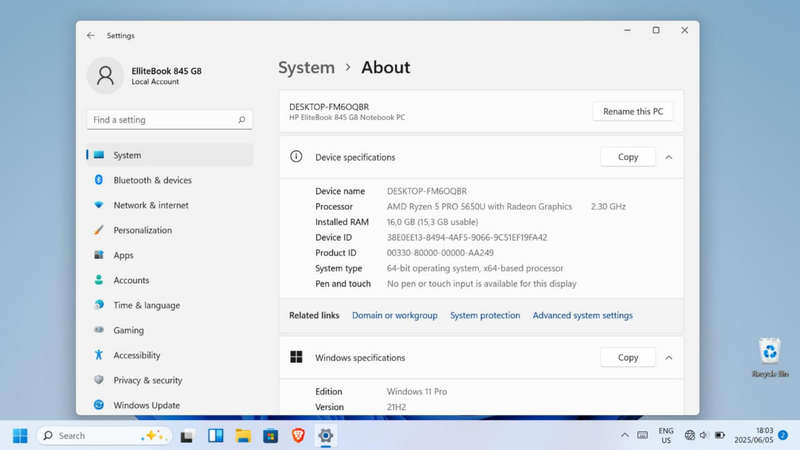Open Privacy & security settings
This screenshot has height=450, width=800.
click(x=169, y=380)
